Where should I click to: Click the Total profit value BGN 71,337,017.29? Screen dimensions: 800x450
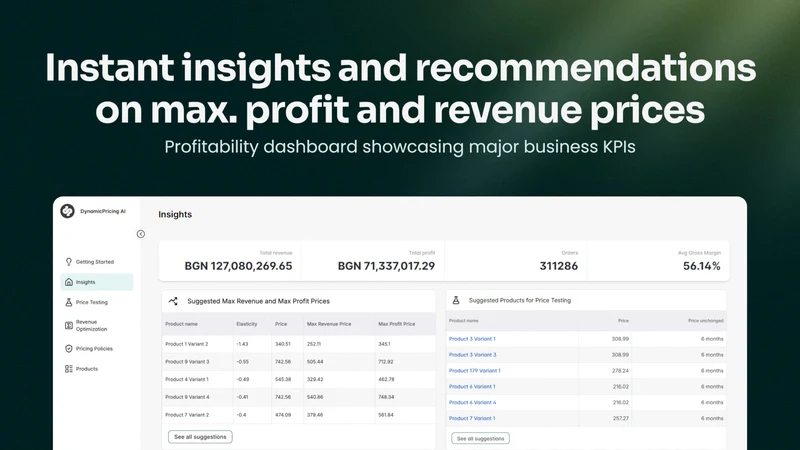click(x=386, y=266)
